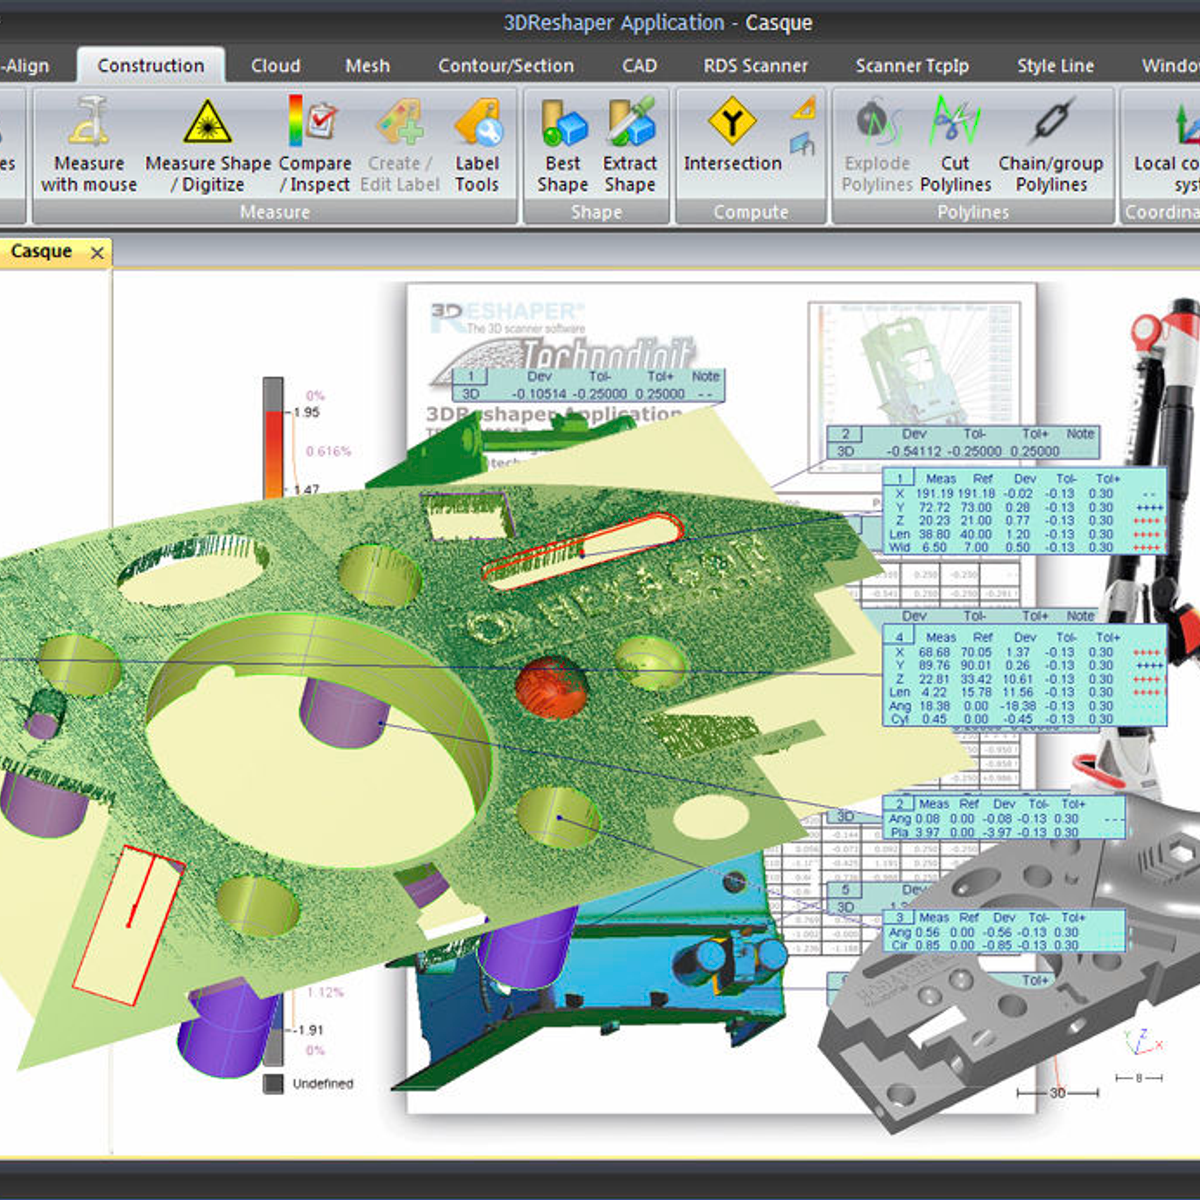This screenshot has height=1200, width=1200.
Task: Click the label with Ang and Cir rows
Action: [x=1004, y=931]
